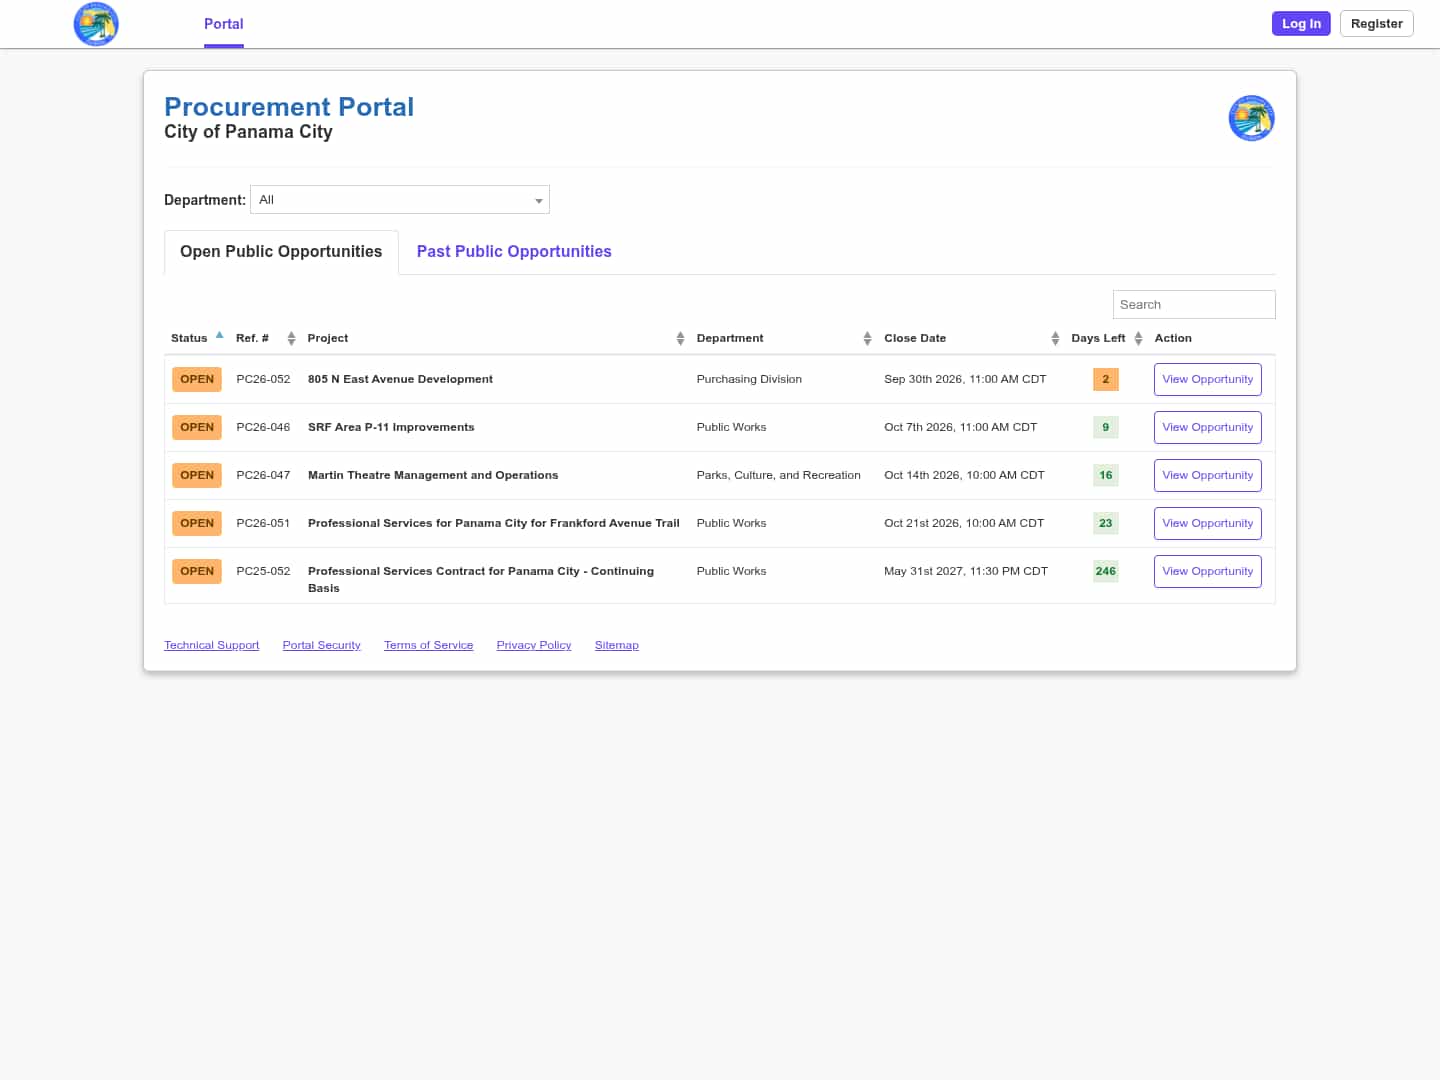Sort table by Project column arrows
Image resolution: width=1440 pixels, height=1080 pixels.
point(680,339)
